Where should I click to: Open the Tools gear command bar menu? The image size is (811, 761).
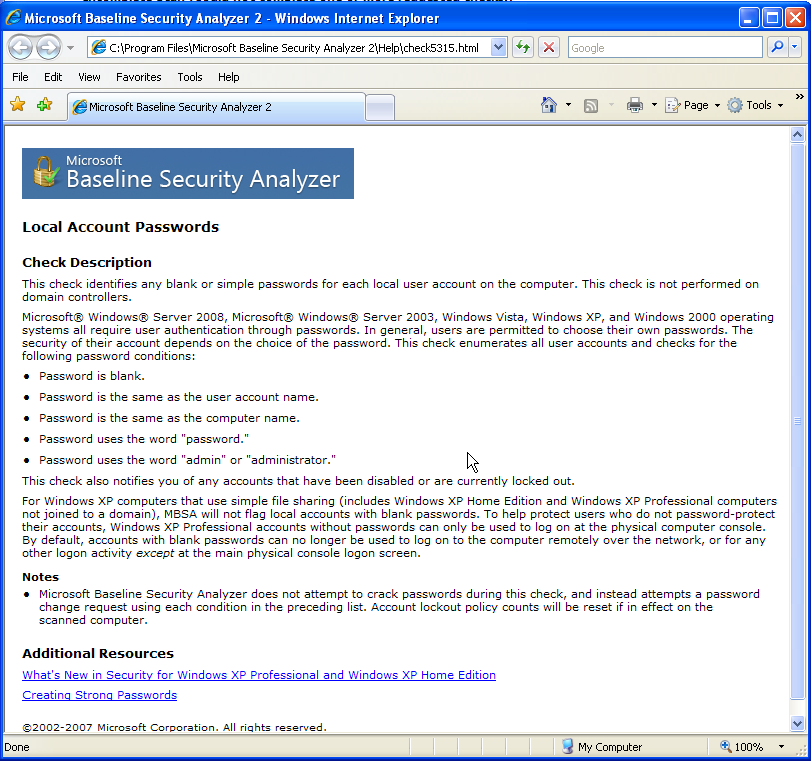pyautogui.click(x=755, y=105)
